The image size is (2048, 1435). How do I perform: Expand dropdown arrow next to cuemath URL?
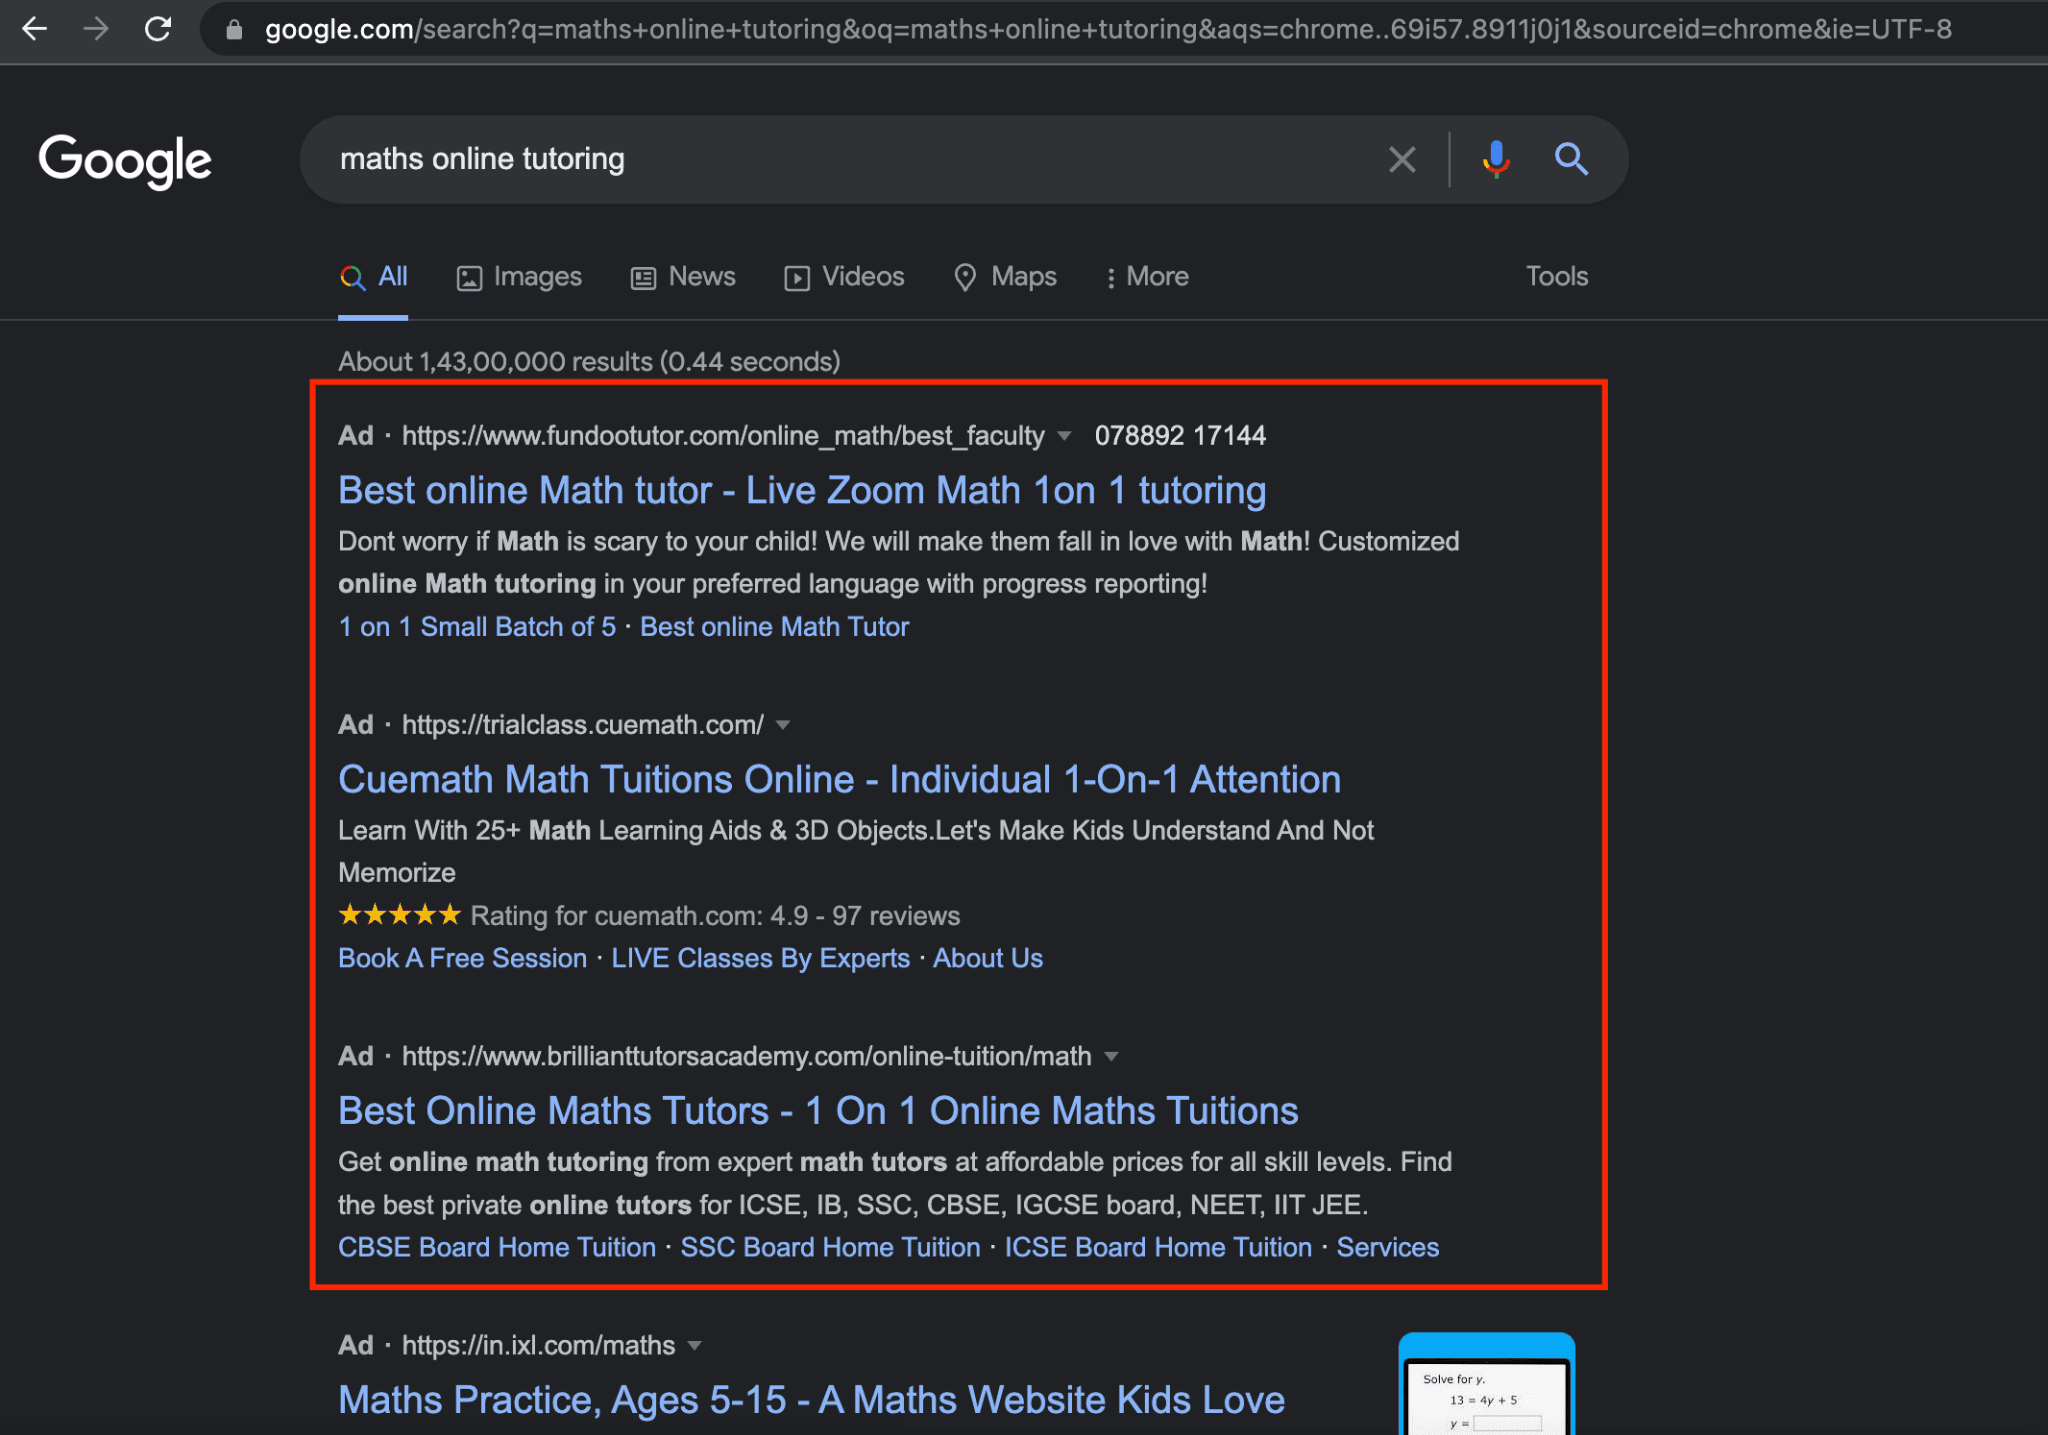pyautogui.click(x=783, y=725)
